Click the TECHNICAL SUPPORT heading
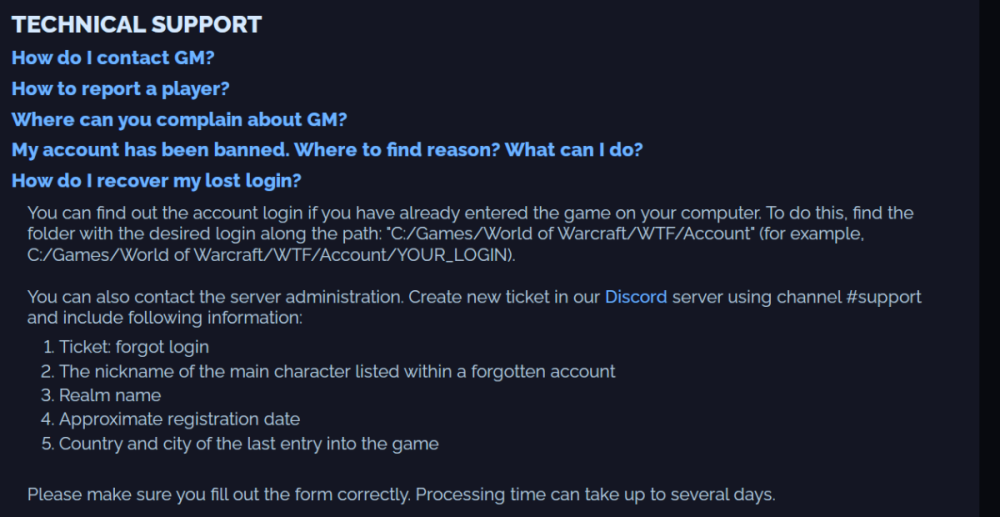The width and height of the screenshot is (1000, 517). [136, 25]
